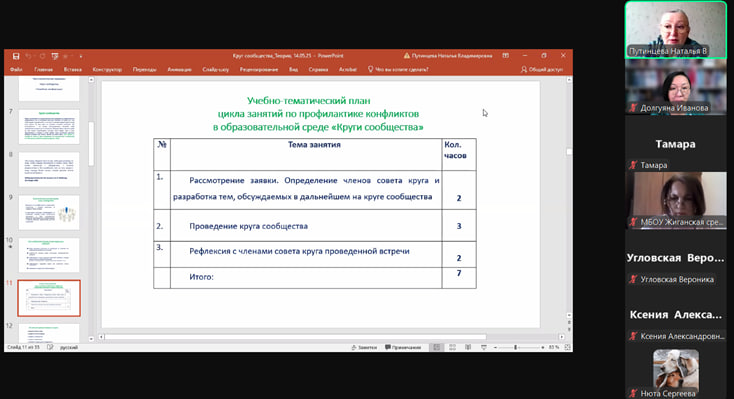Switch to Reading view icon
This screenshot has height=399, width=734.
468,347
